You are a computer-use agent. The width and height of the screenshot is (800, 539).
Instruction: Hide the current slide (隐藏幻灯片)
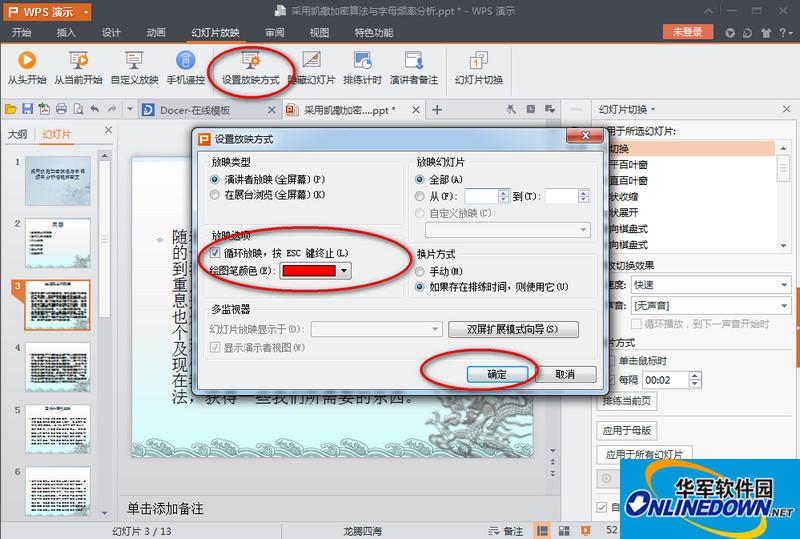pos(311,67)
